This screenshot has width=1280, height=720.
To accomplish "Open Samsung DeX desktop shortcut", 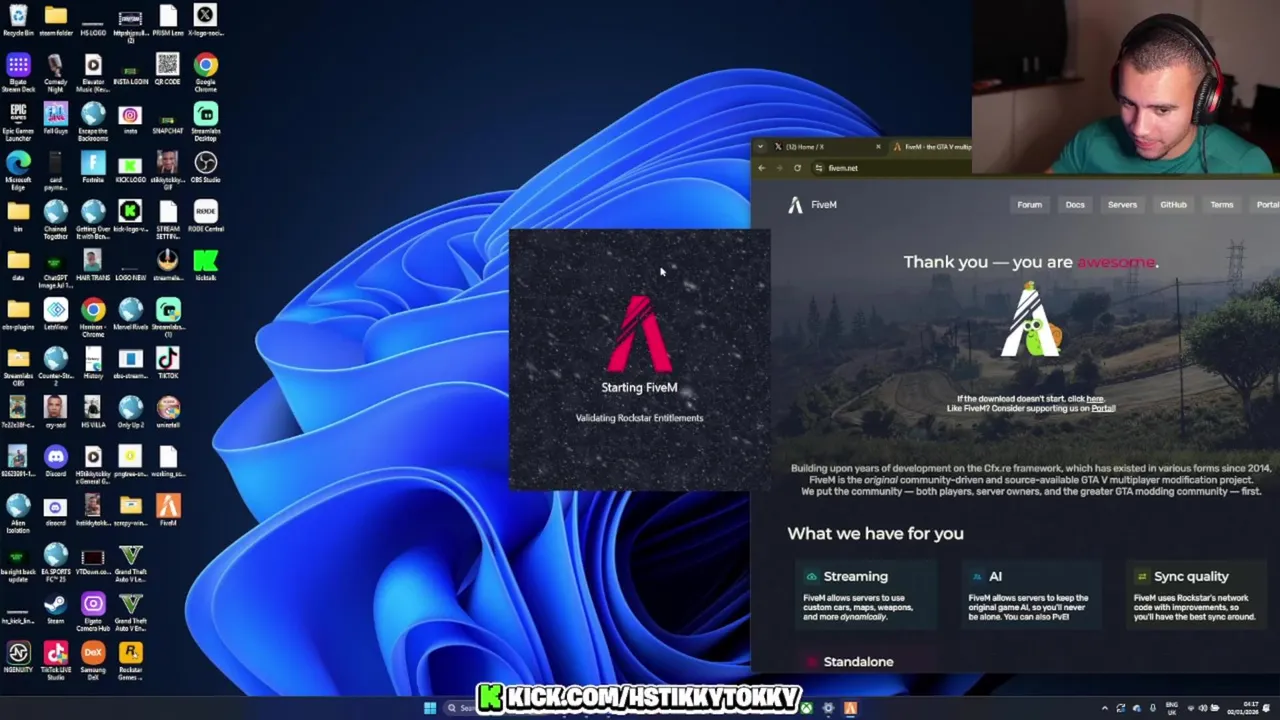I will click(x=93, y=661).
